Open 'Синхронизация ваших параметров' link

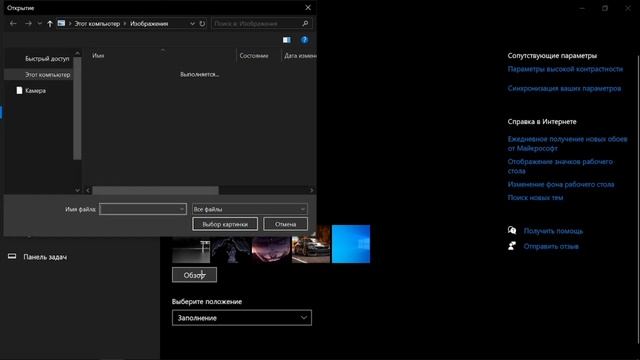click(564, 88)
